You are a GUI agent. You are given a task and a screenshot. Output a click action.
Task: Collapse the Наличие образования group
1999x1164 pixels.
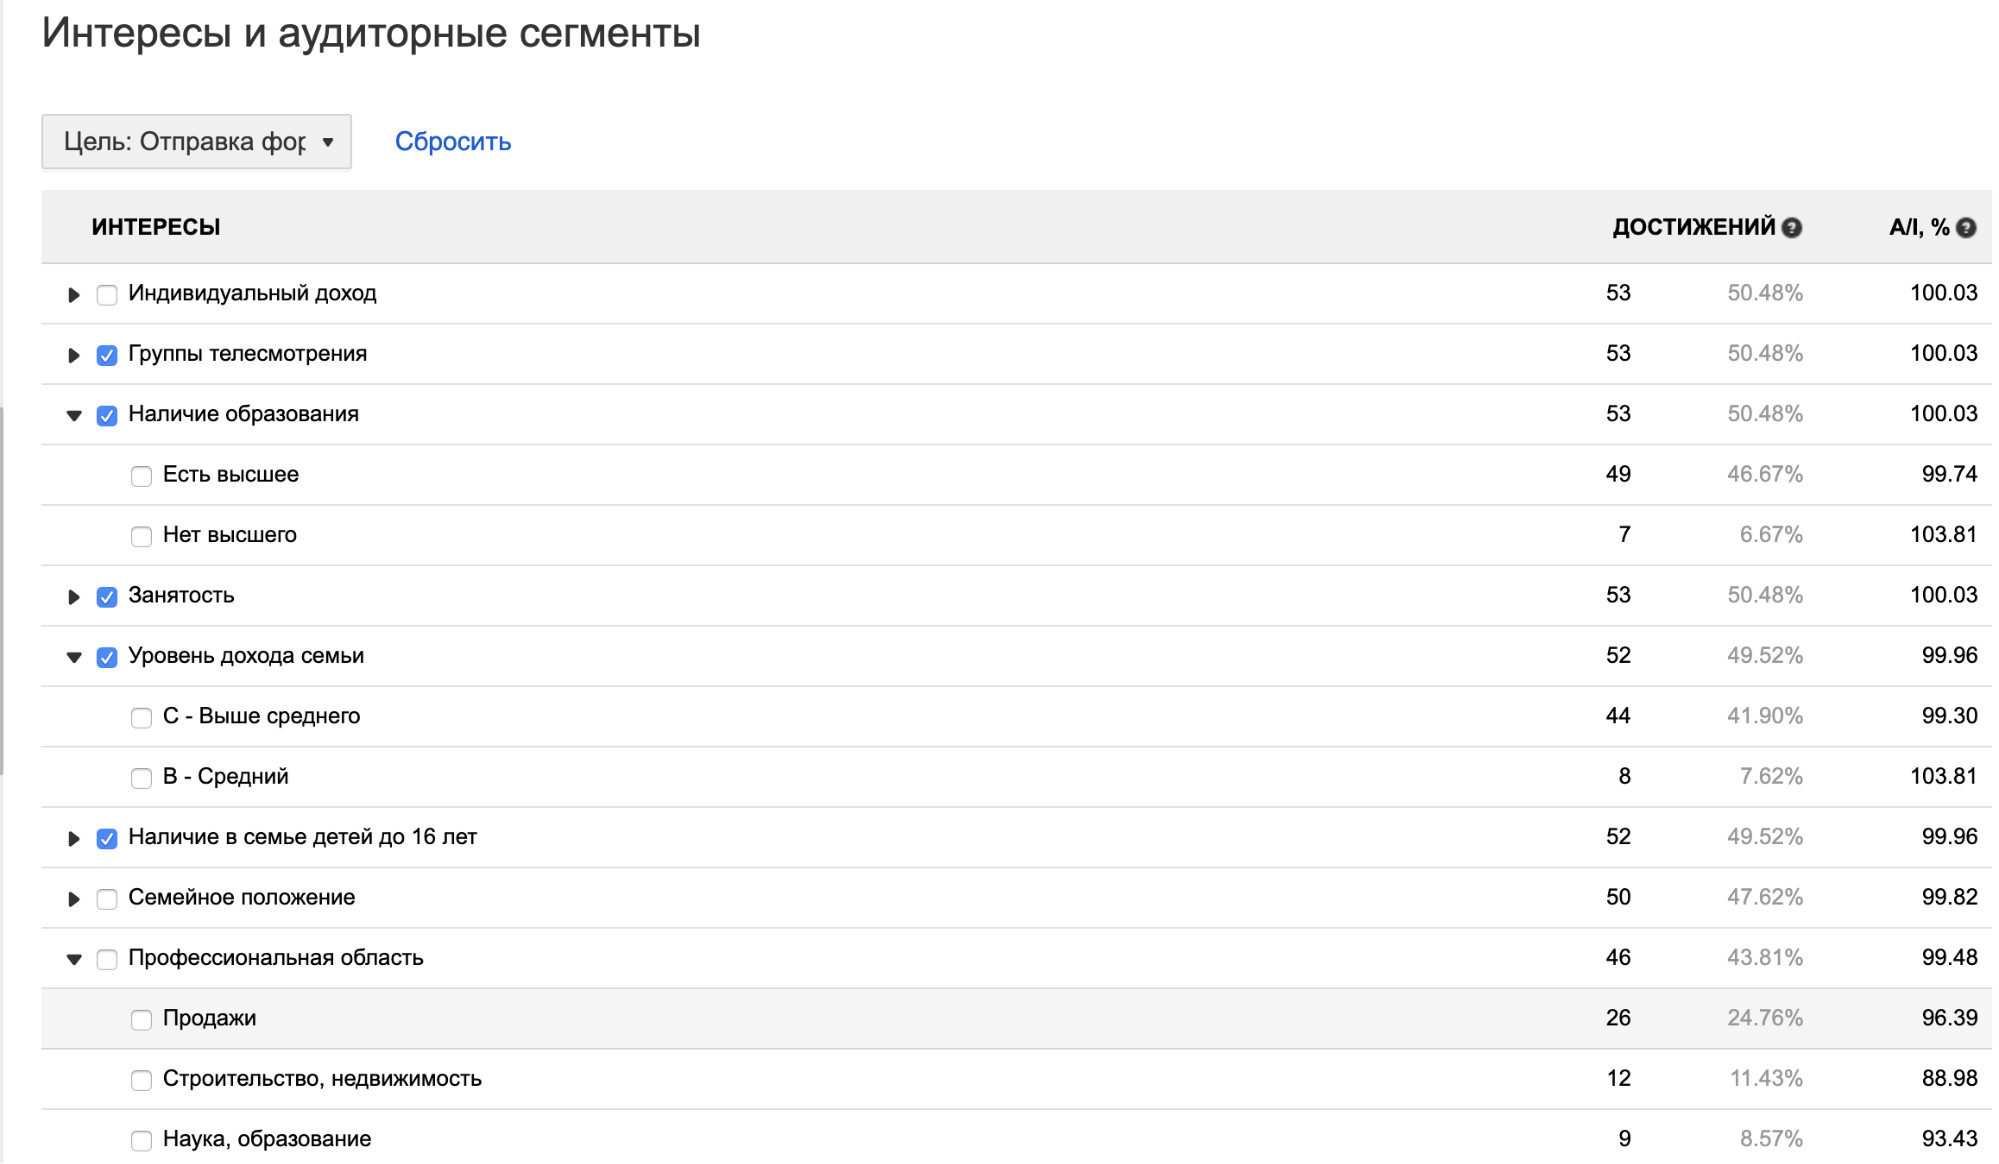point(74,415)
